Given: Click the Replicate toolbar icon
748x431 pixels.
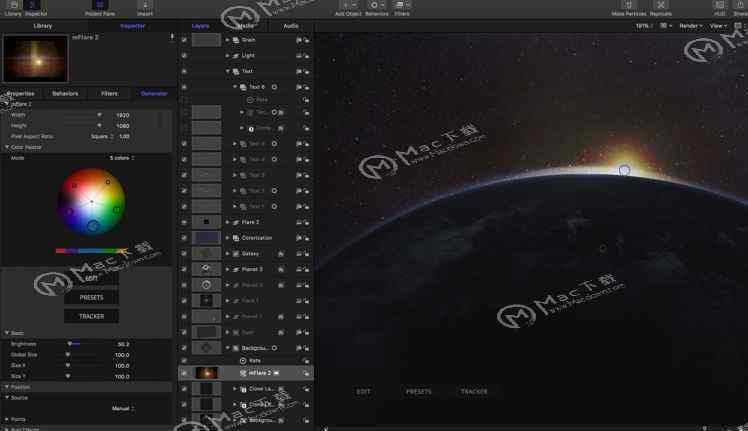Looking at the screenshot, I should (x=661, y=5).
